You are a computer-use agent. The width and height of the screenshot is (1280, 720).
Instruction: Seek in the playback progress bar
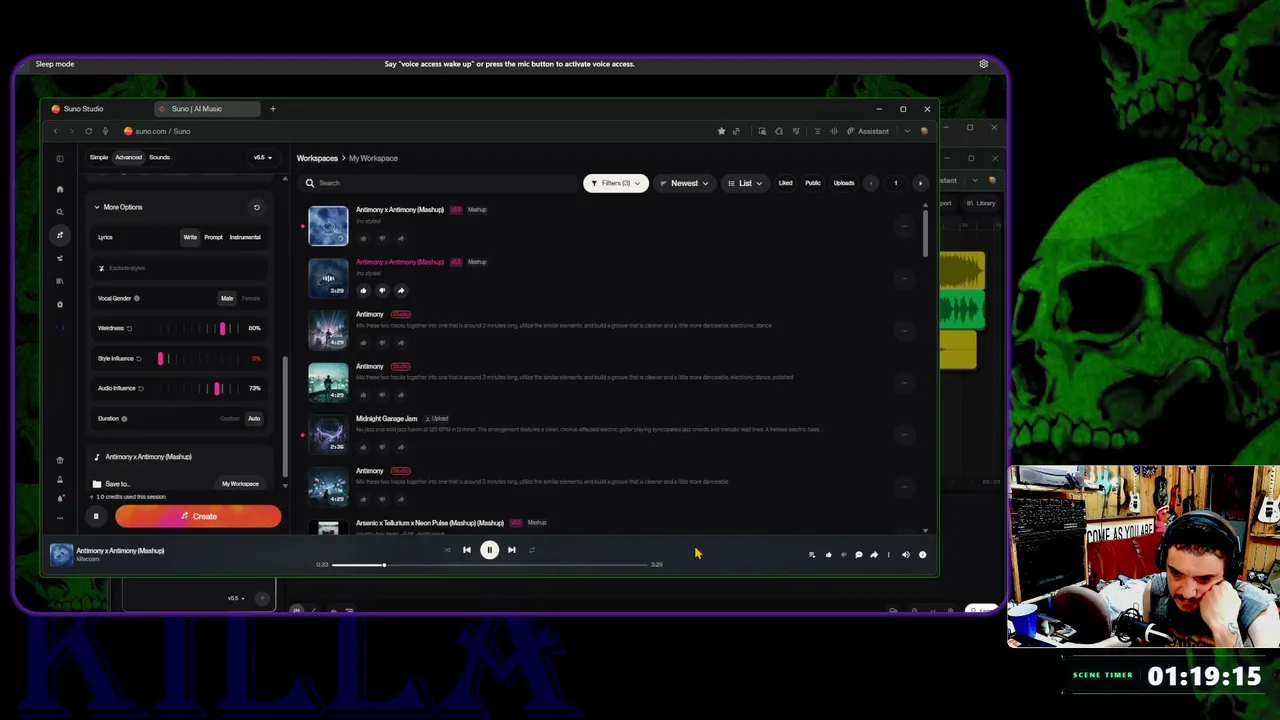point(490,565)
